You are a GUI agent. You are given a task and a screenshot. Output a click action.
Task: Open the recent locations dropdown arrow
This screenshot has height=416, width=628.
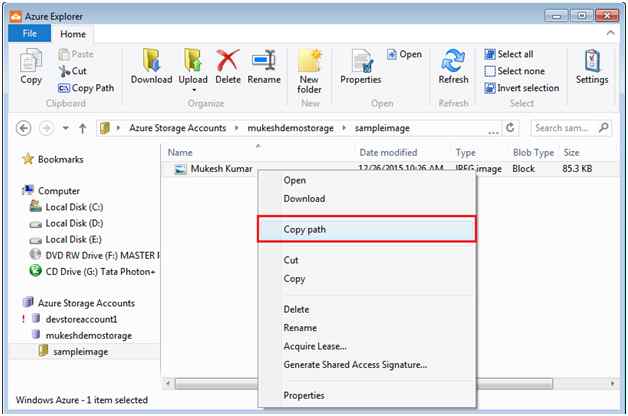(x=65, y=128)
